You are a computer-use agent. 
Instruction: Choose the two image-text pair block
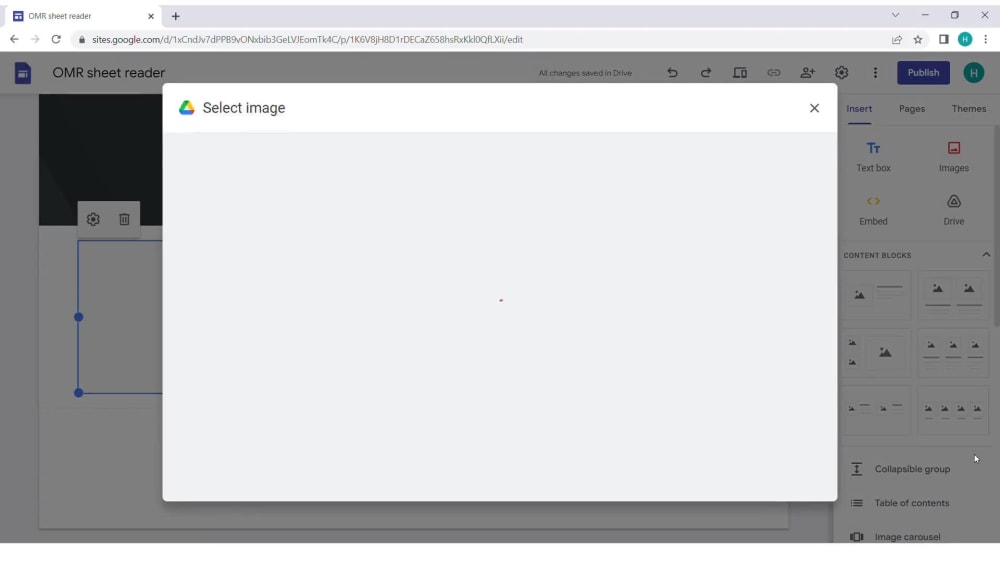click(876, 410)
